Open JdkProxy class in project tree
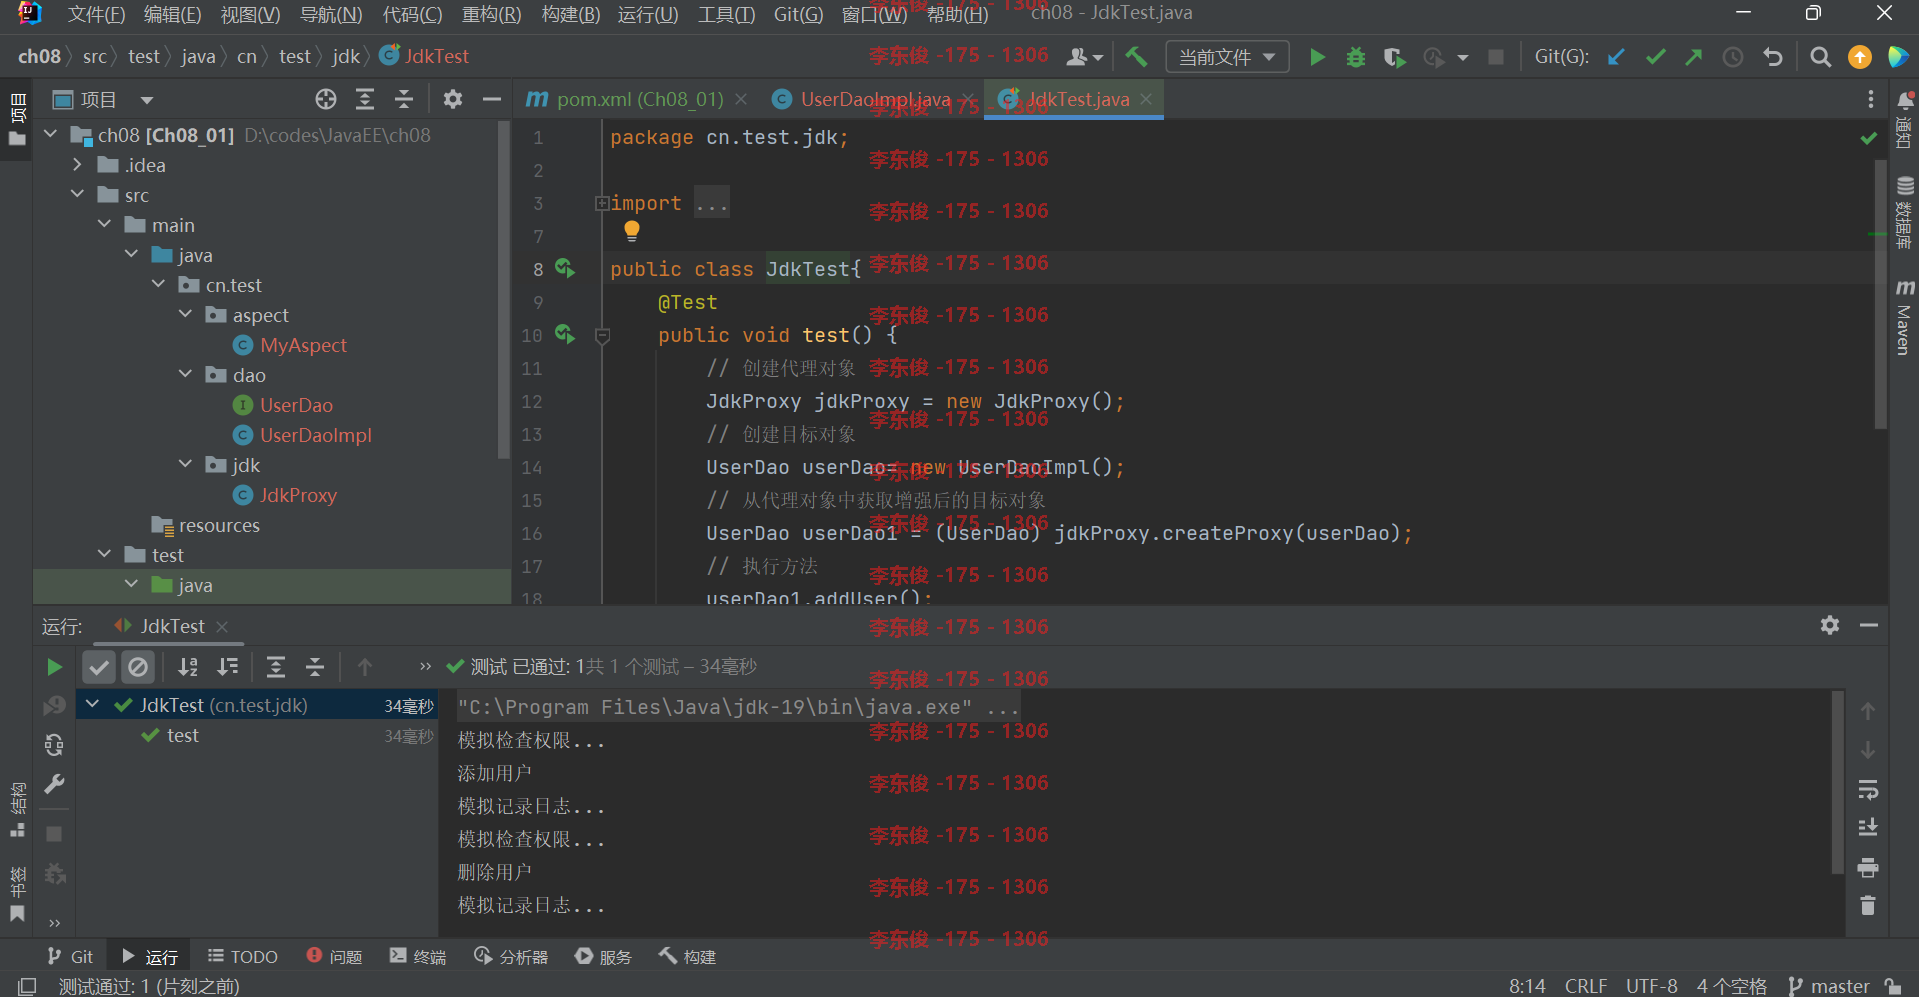 click(298, 495)
